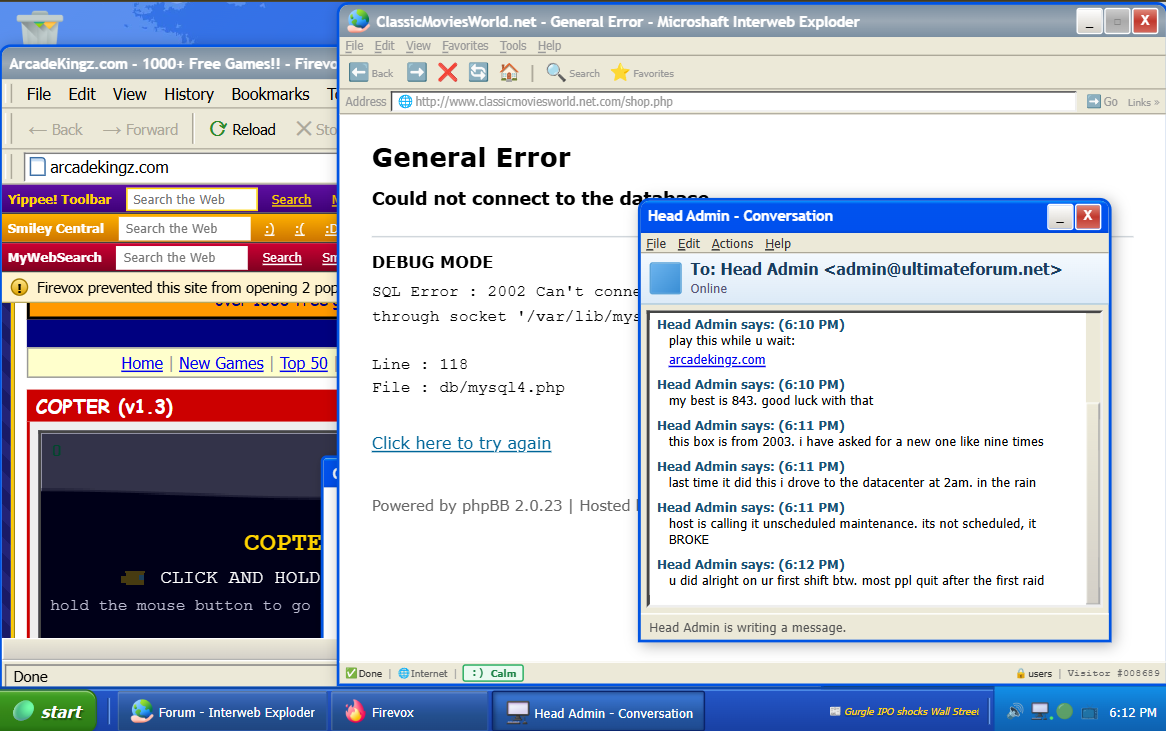Click 'Visitor #008689' counter text

(x=1113, y=673)
